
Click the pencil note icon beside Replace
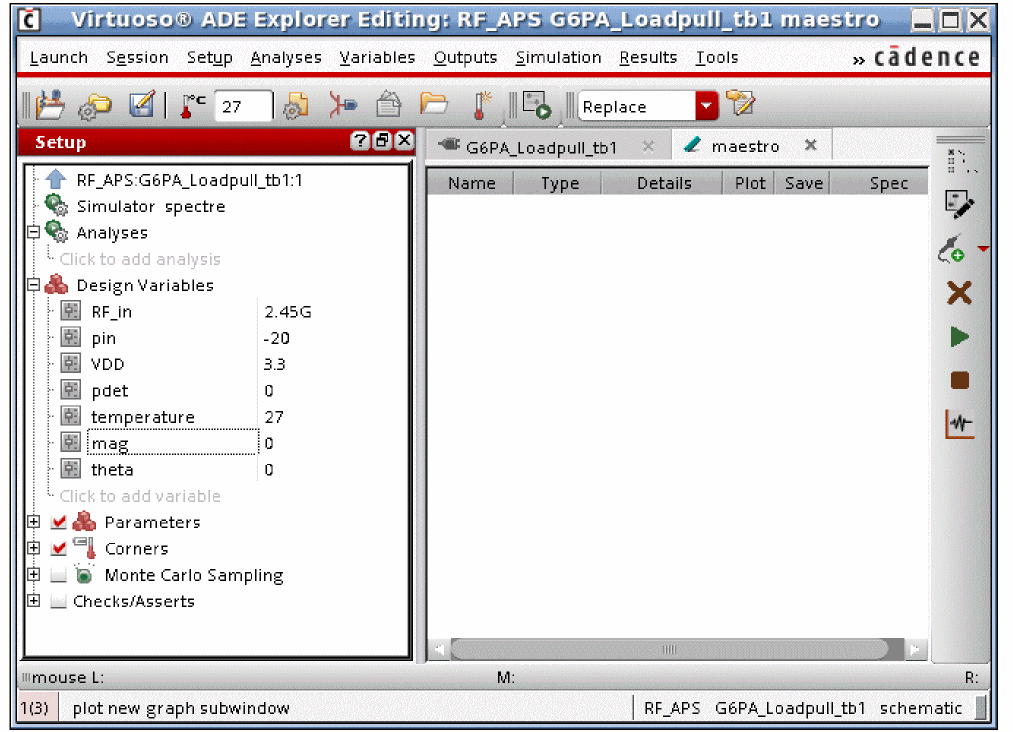(740, 103)
